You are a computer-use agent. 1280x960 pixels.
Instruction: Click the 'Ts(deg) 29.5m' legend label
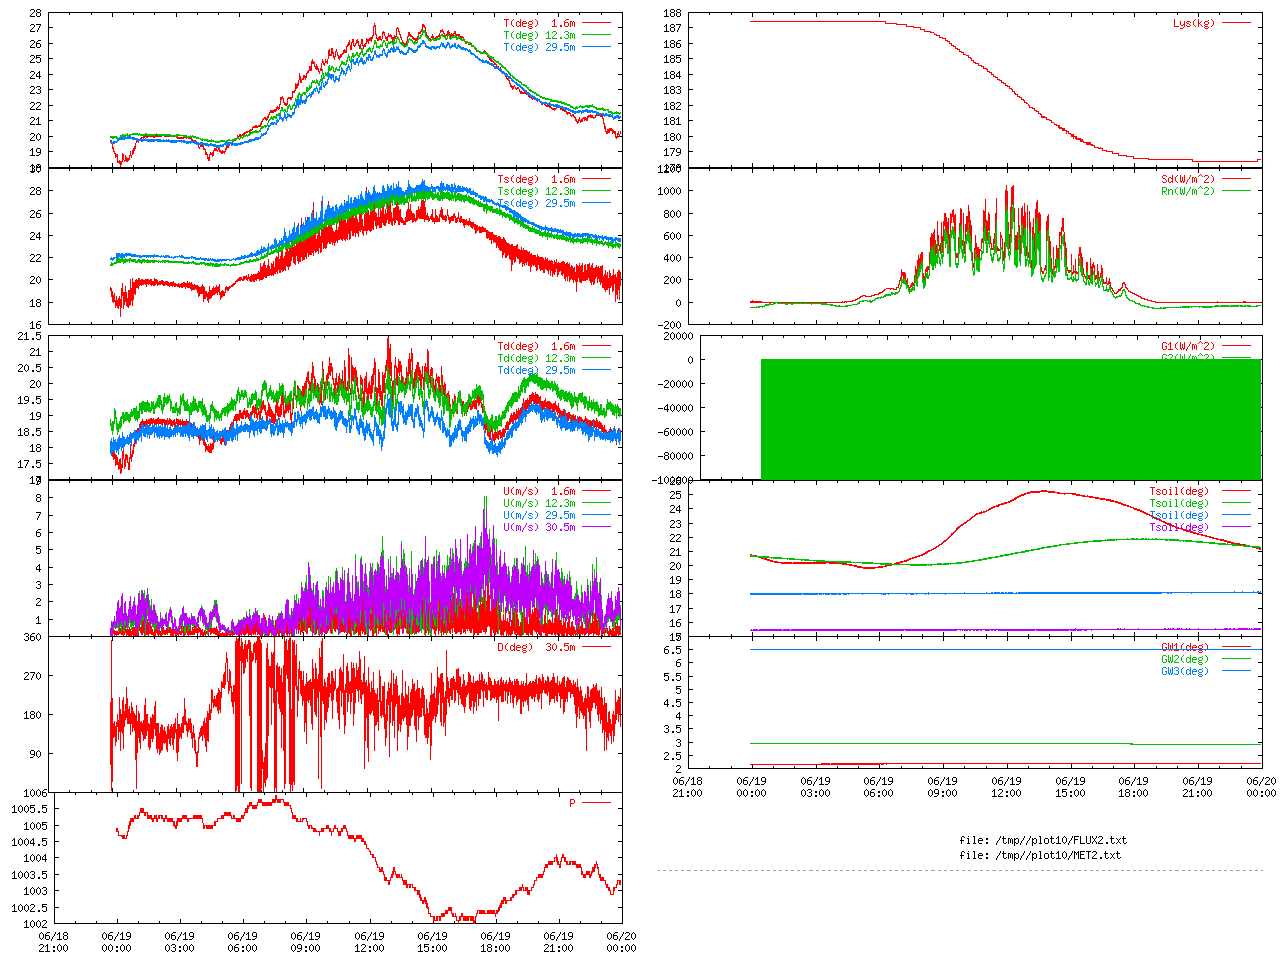[537, 203]
